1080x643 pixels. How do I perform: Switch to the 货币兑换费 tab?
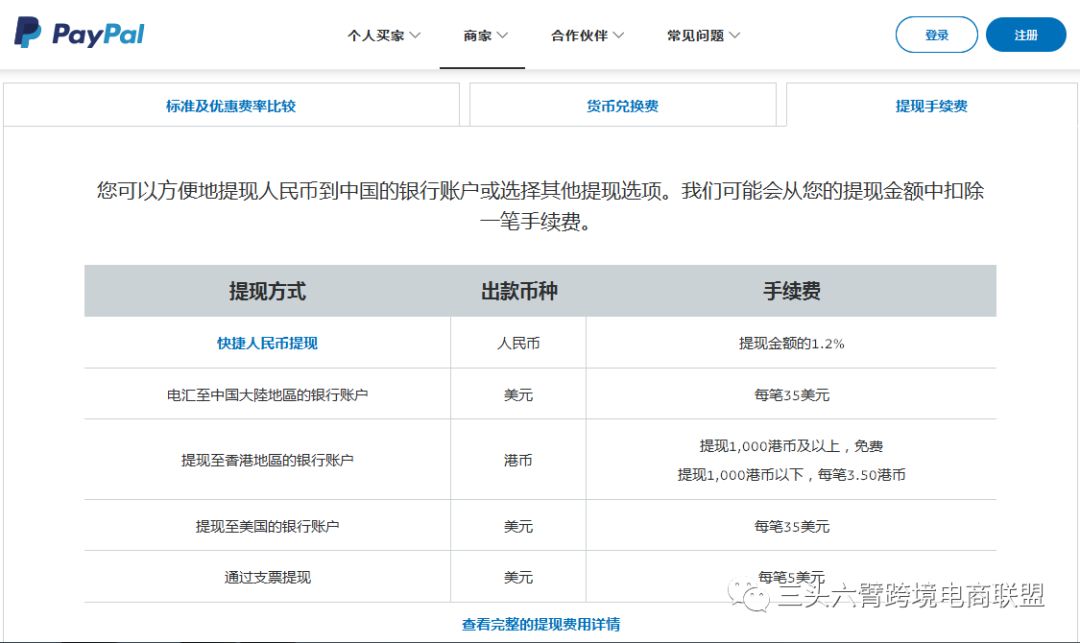(623, 105)
